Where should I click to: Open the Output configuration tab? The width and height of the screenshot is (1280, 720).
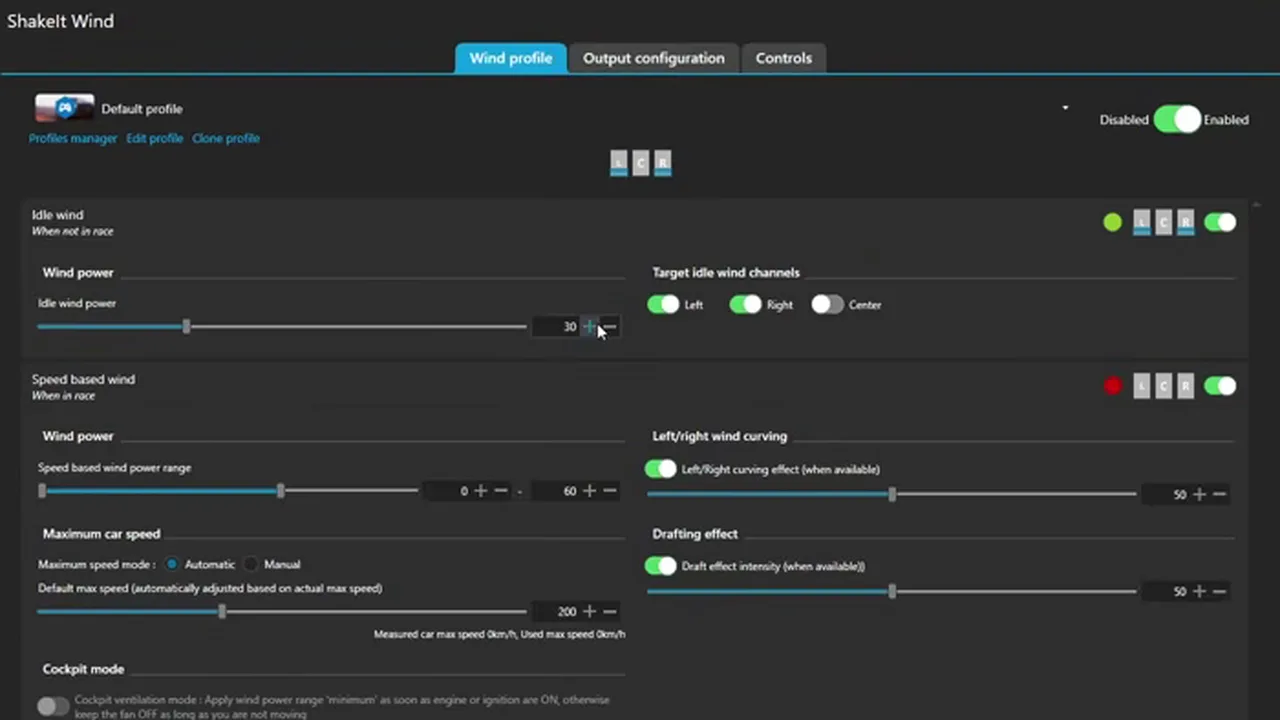[x=654, y=58]
